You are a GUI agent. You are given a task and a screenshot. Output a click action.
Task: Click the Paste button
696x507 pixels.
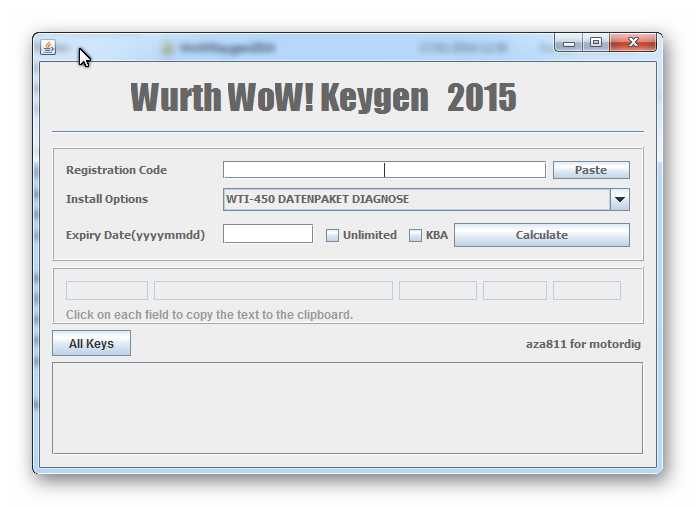[x=591, y=170]
